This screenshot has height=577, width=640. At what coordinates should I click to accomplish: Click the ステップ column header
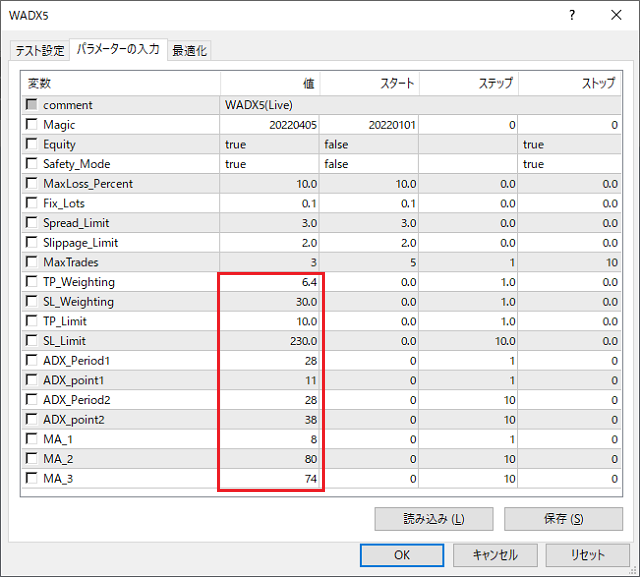[x=469, y=84]
